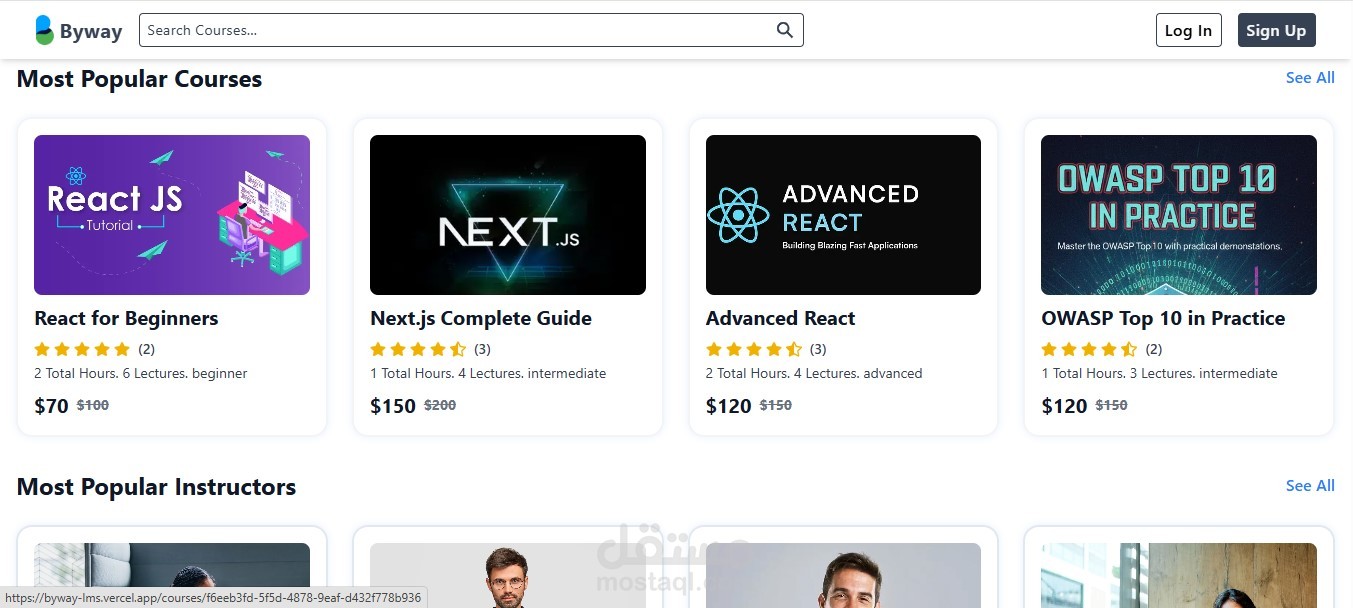Click the $150 price on Next.js Complete Guide
Image resolution: width=1353 pixels, height=608 pixels.
tap(393, 406)
